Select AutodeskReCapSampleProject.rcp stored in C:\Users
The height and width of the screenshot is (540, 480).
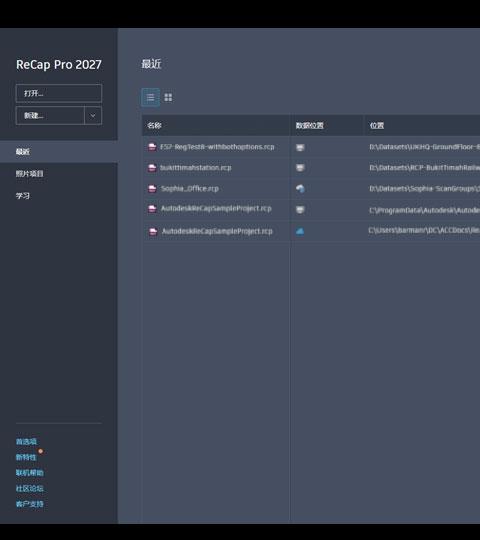(x=217, y=231)
